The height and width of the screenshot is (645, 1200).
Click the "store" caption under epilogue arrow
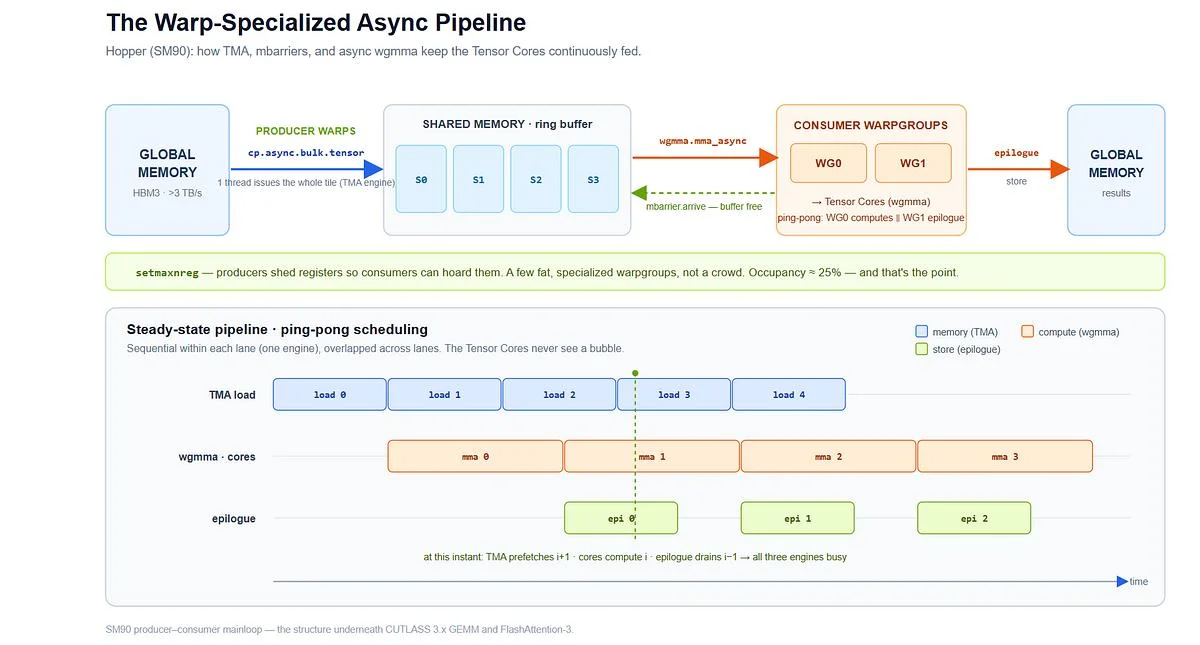pyautogui.click(x=1016, y=181)
